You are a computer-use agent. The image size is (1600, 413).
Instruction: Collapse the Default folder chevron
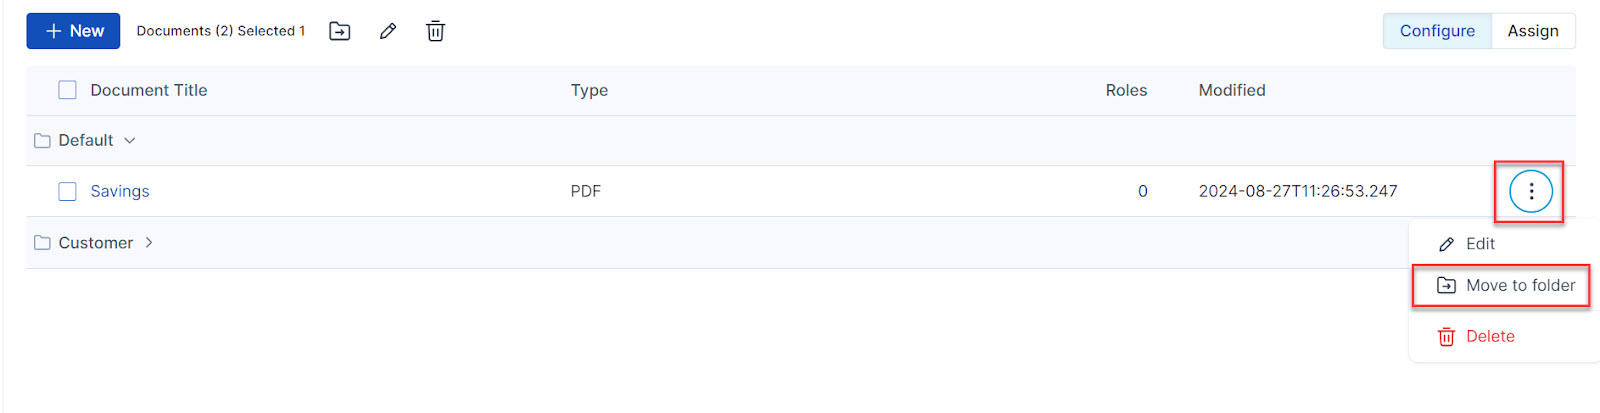[x=130, y=141]
